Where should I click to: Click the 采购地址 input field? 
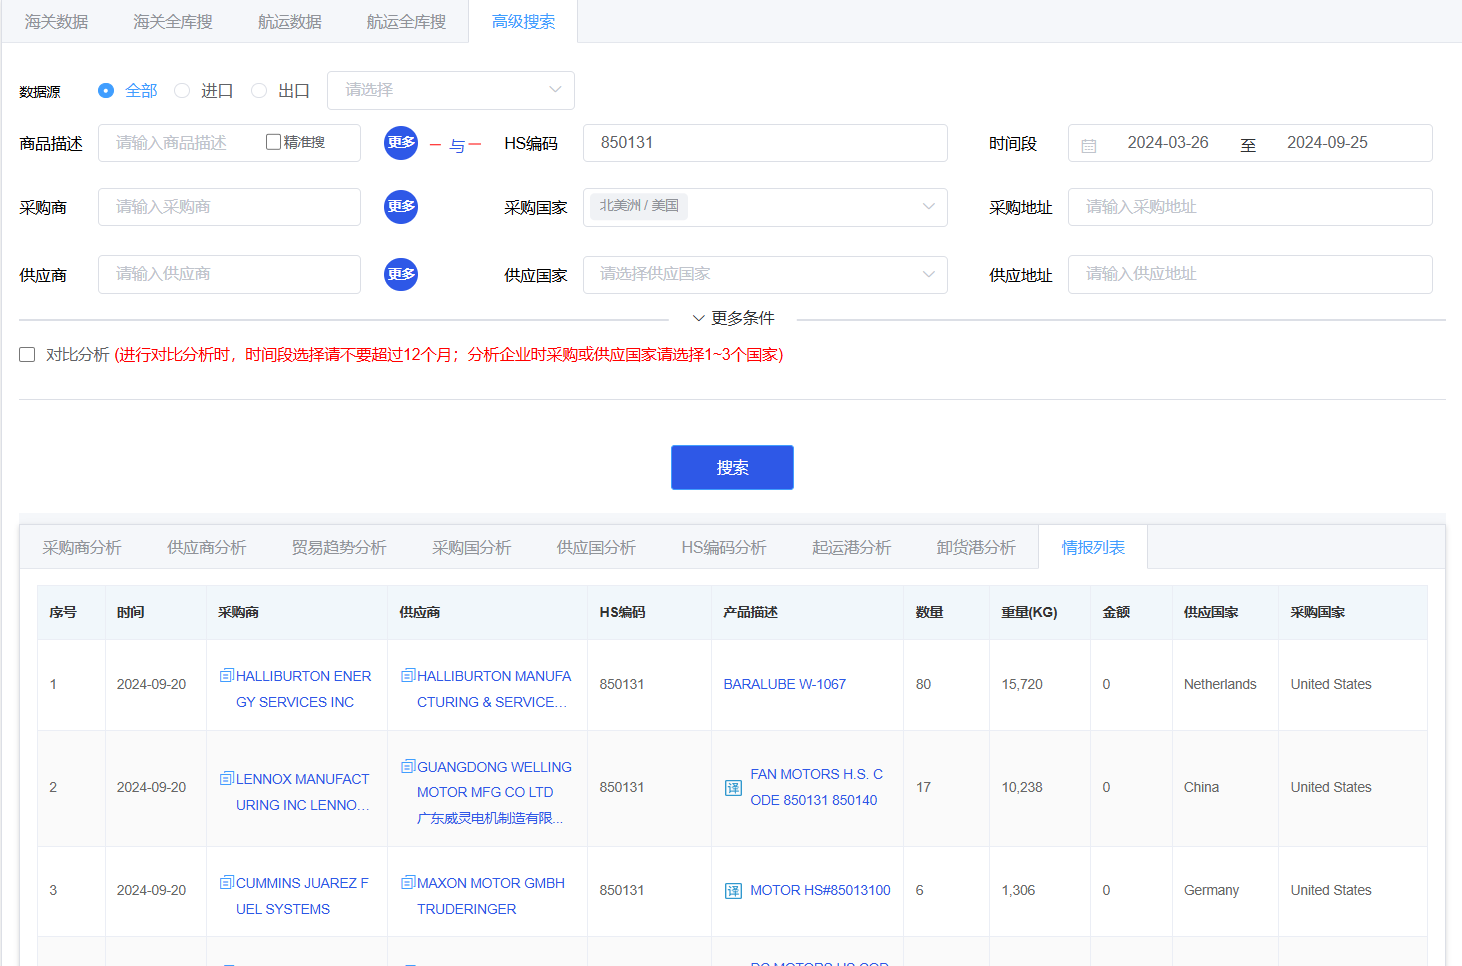[1250, 207]
